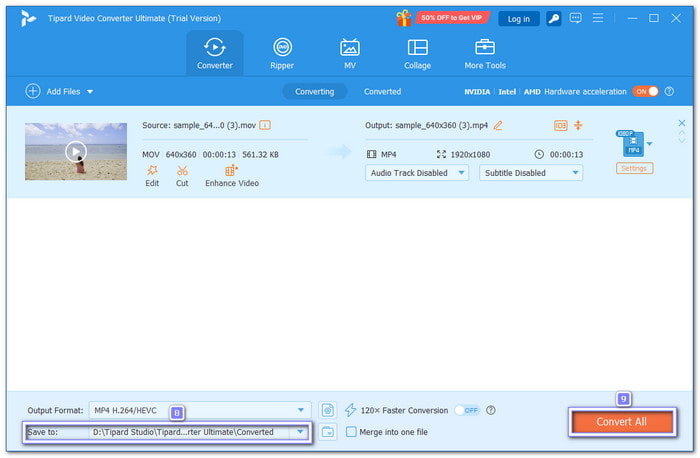Check Merge into one file
The width and height of the screenshot is (700, 458).
click(x=351, y=432)
